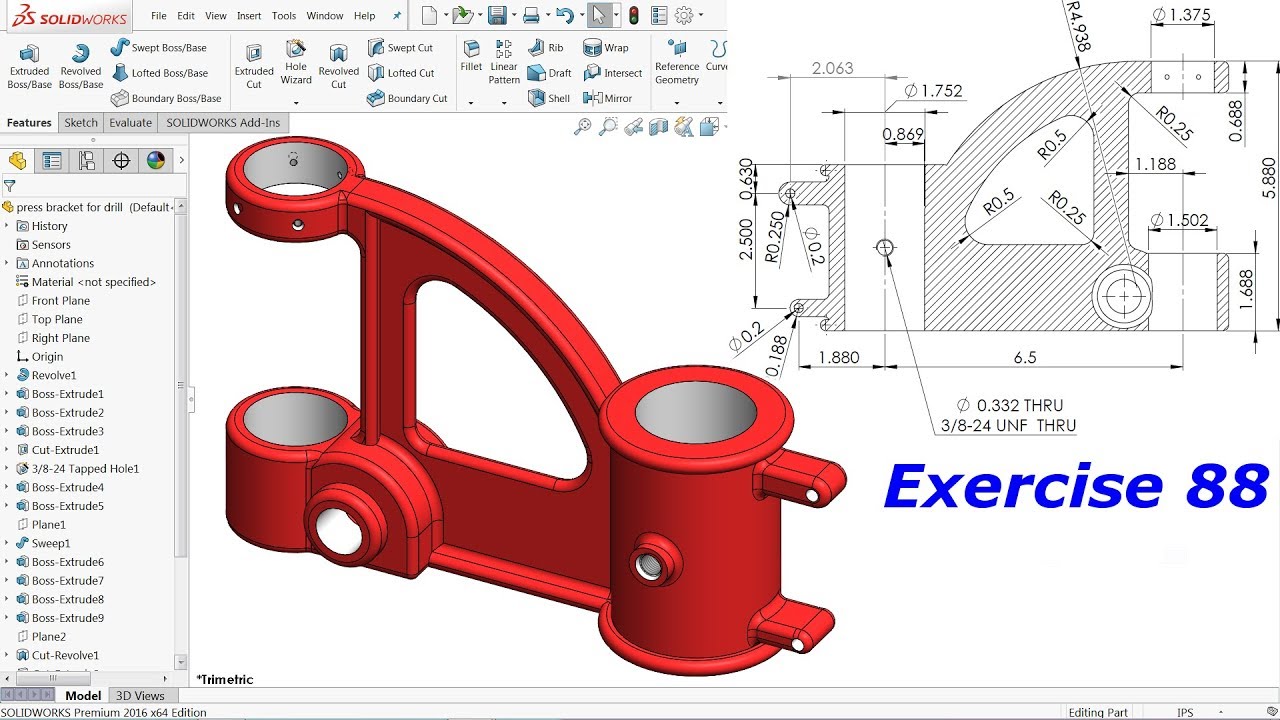Select the Wrap feature tool
Viewport: 1280px width, 720px height.
tap(605, 47)
